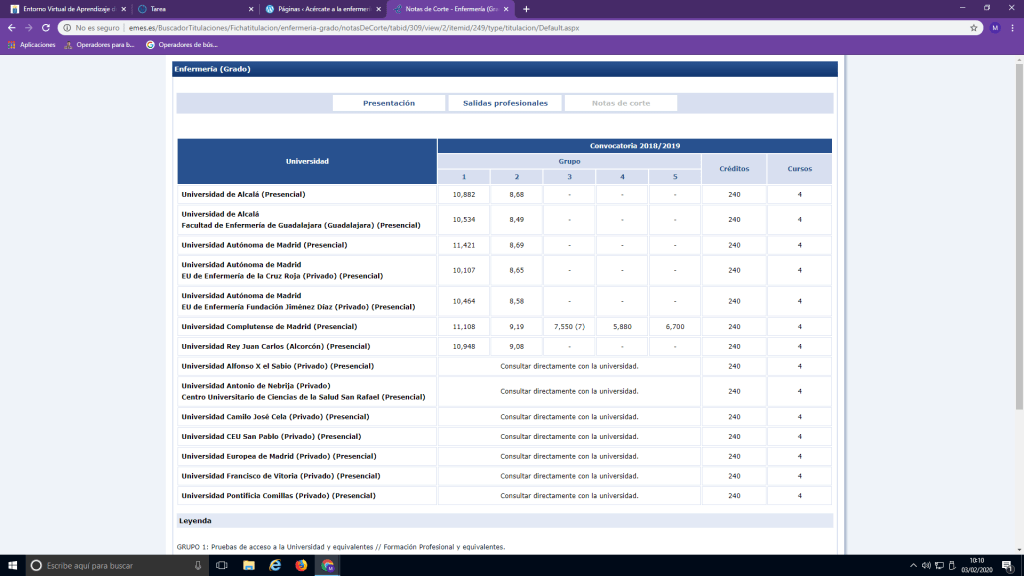
Task: Open a new browser tab with plus
Action: tap(526, 9)
